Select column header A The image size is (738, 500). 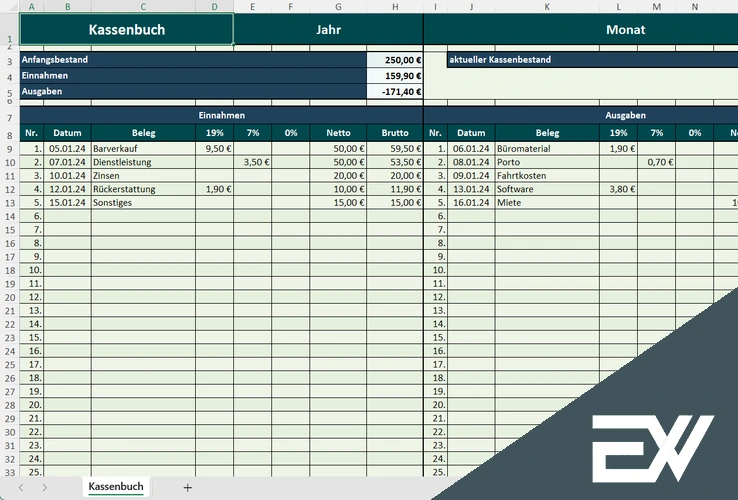click(32, 7)
